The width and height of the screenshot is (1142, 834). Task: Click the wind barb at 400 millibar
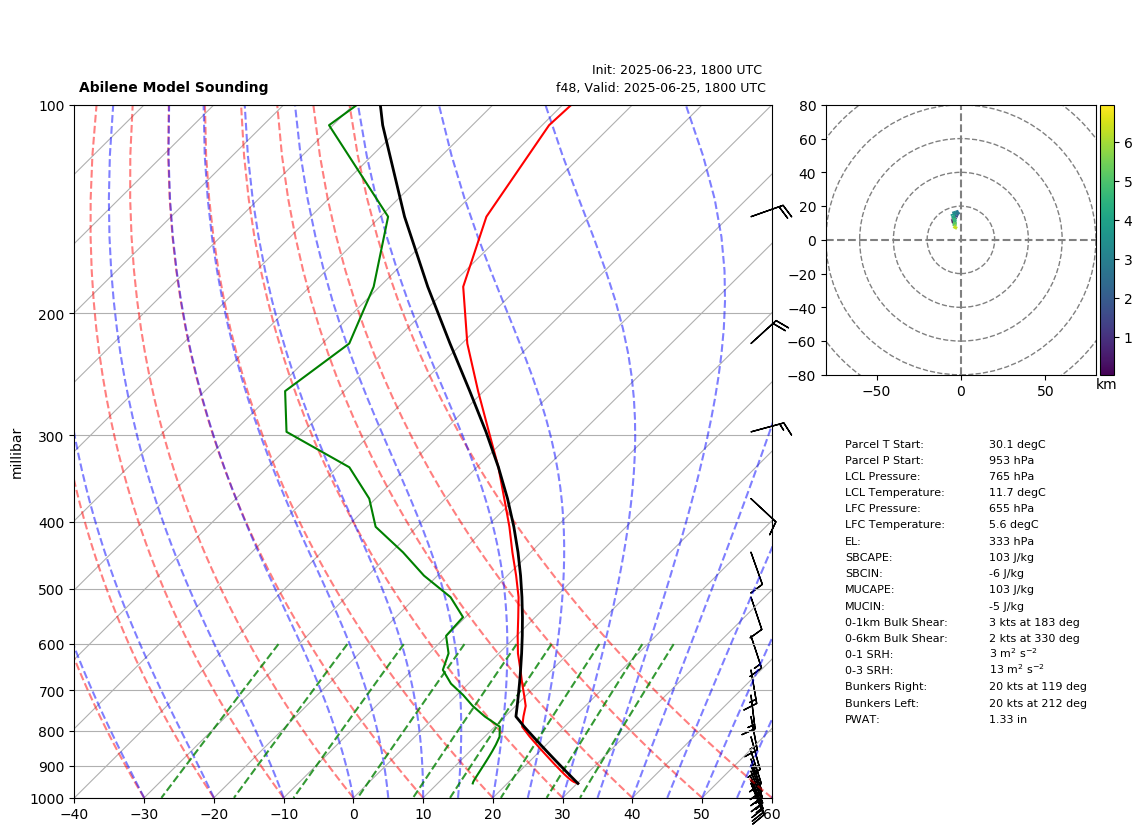pyautogui.click(x=764, y=516)
